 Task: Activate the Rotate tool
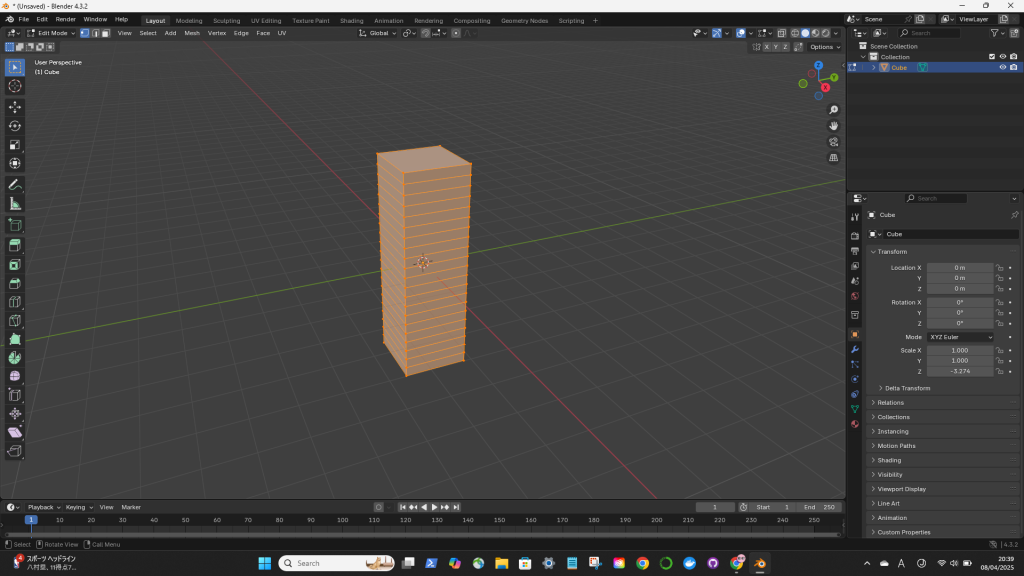(x=15, y=125)
